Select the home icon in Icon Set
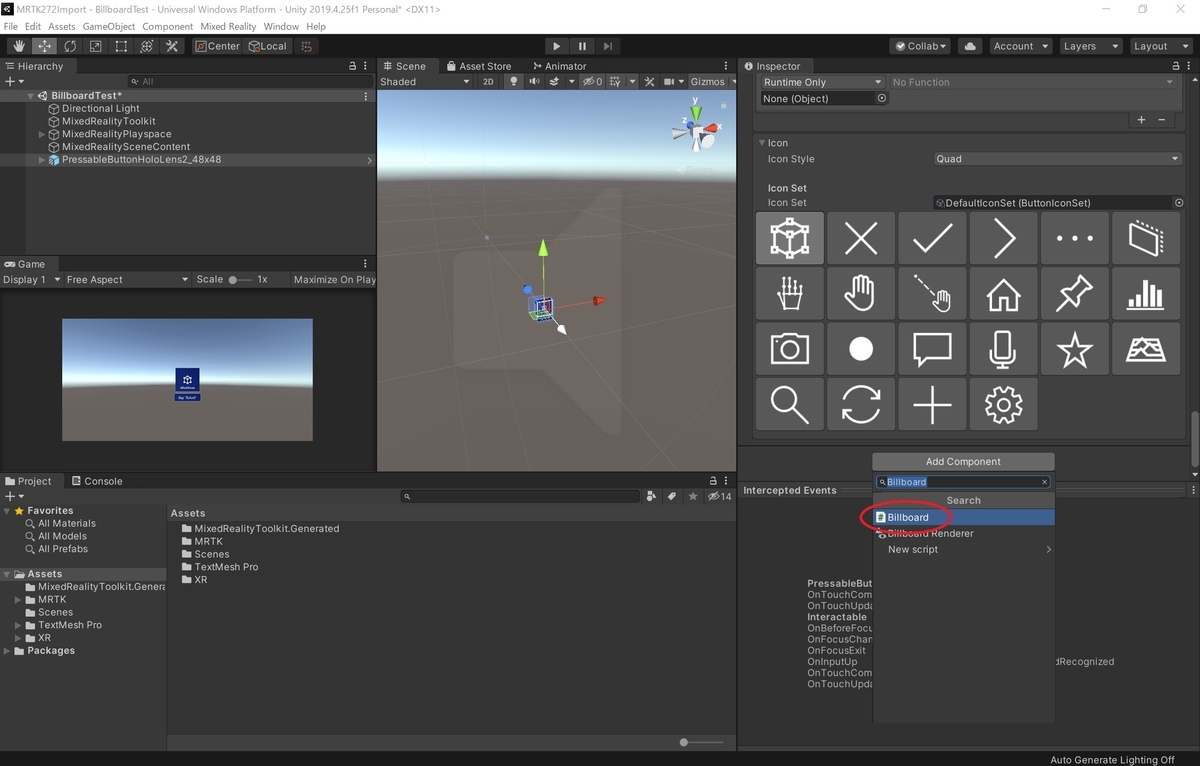Screen dimensions: 1200x766 pos(1003,294)
